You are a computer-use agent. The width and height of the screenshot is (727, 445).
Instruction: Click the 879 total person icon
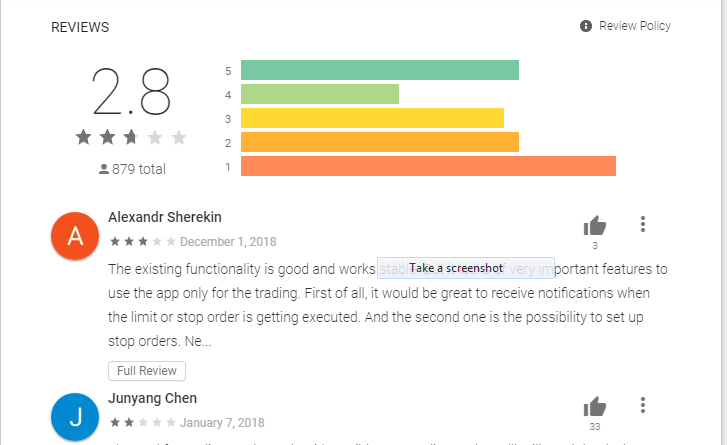pos(104,169)
